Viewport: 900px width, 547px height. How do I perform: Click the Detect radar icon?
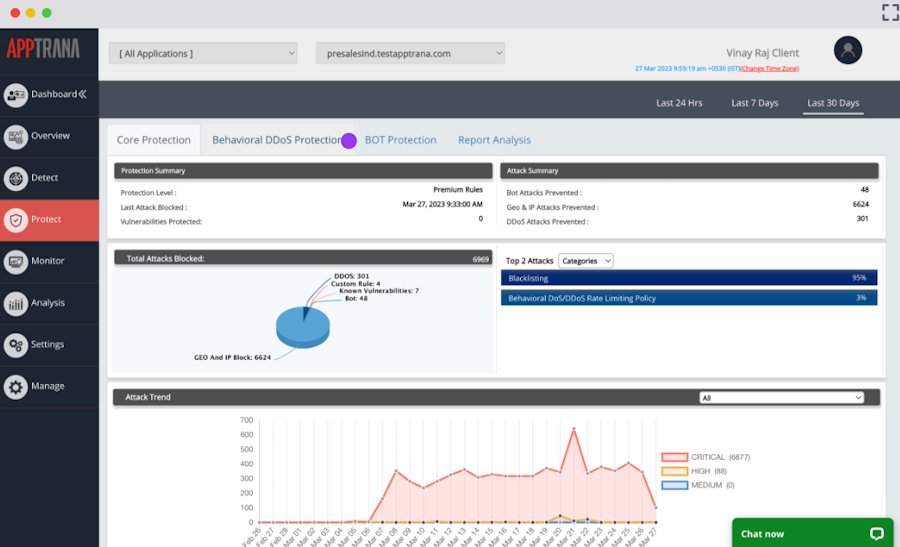click(15, 179)
